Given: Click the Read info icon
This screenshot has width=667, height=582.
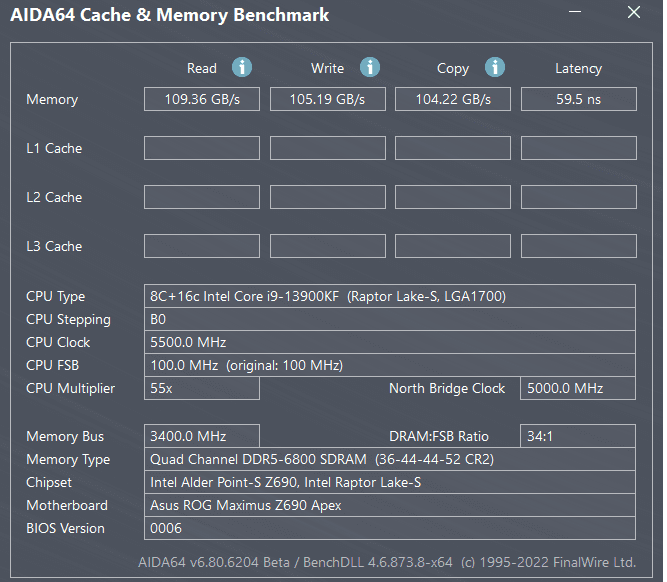Looking at the screenshot, I should tap(242, 67).
